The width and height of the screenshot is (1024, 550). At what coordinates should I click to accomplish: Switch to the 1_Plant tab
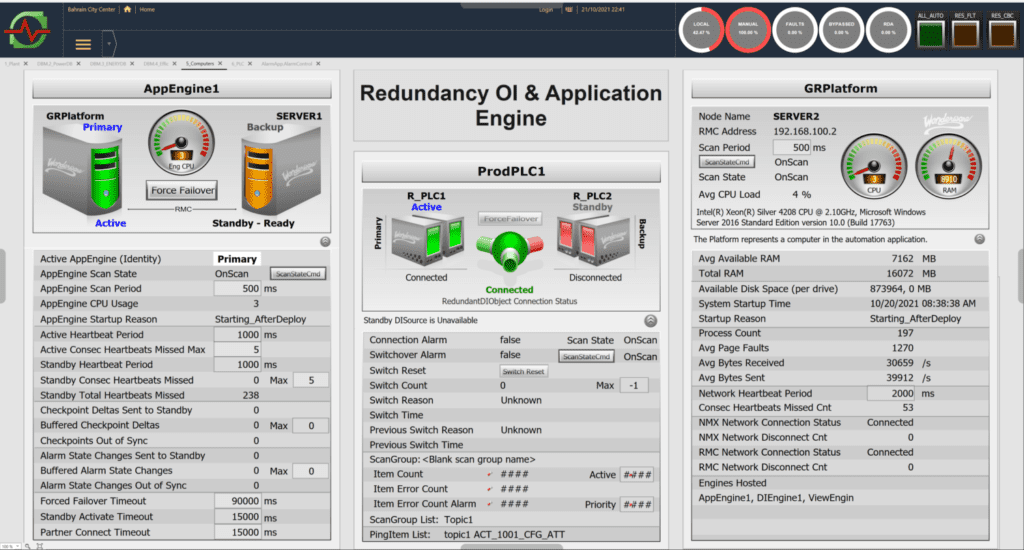[x=12, y=63]
